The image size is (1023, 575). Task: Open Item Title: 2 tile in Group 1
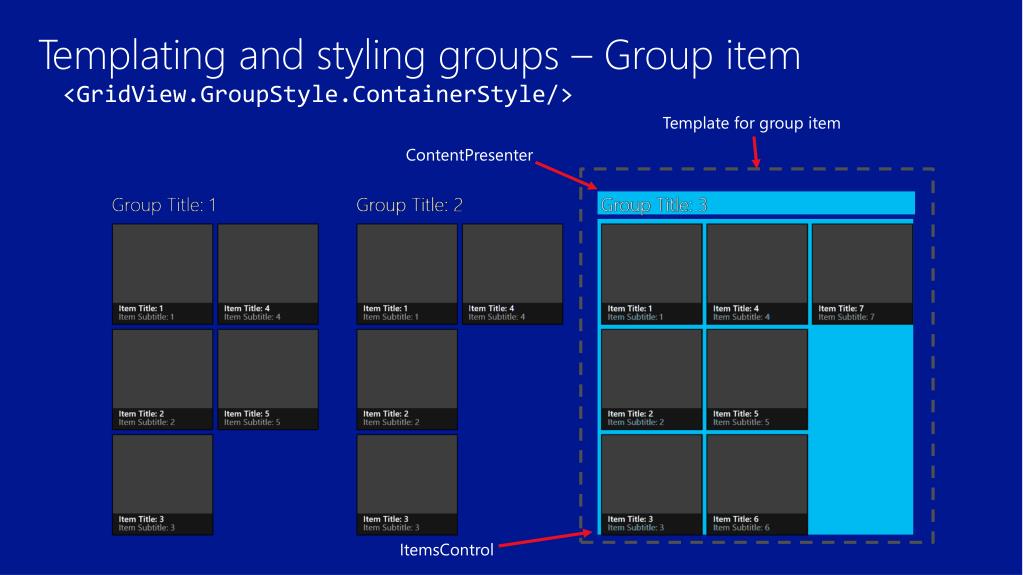(x=162, y=379)
